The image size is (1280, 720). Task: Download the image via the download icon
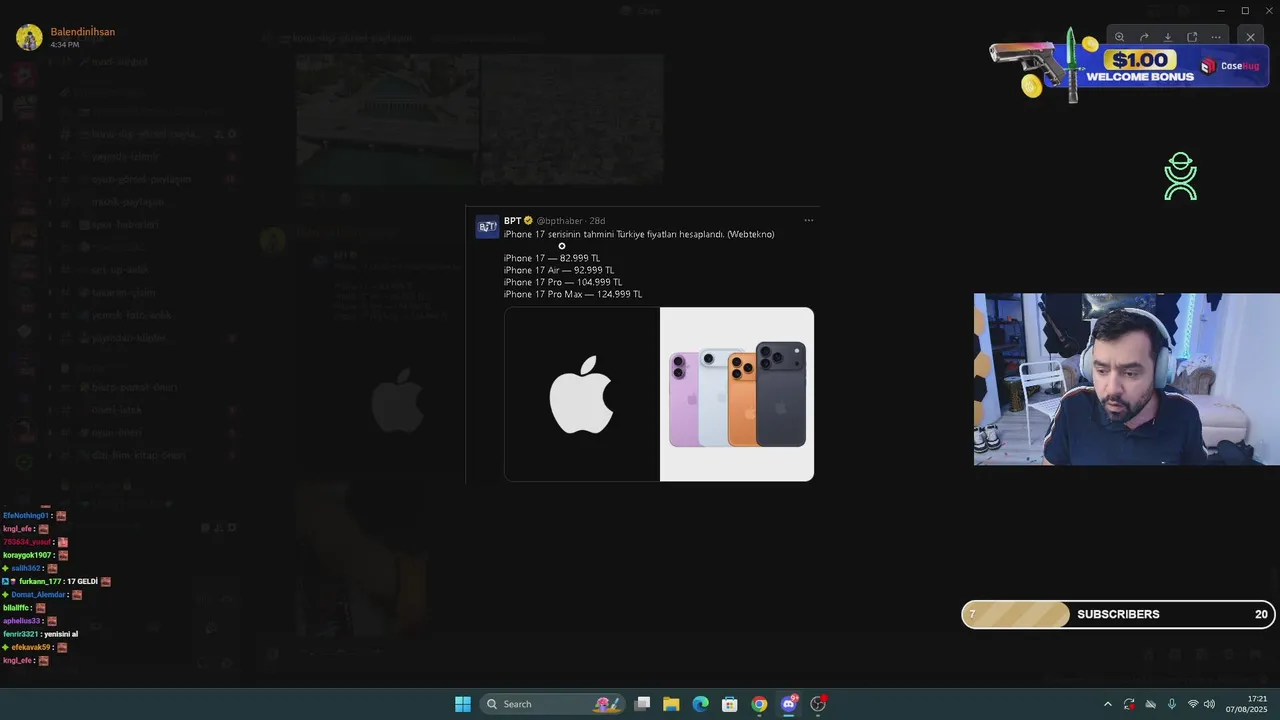[x=1168, y=37]
